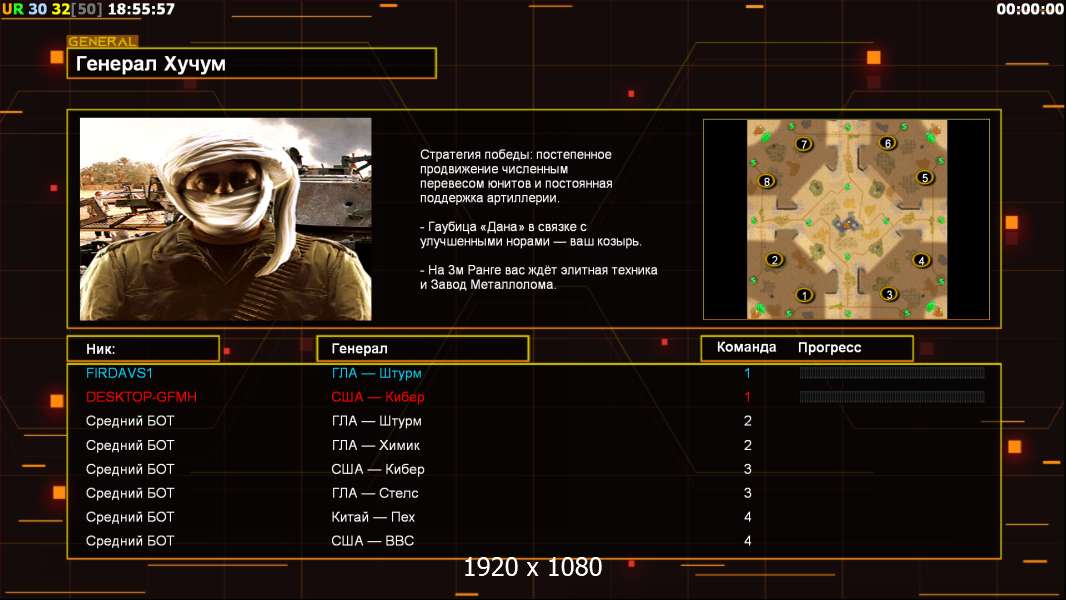Click the 'Команда' column header
The width and height of the screenshot is (1066, 600).
tap(746, 347)
